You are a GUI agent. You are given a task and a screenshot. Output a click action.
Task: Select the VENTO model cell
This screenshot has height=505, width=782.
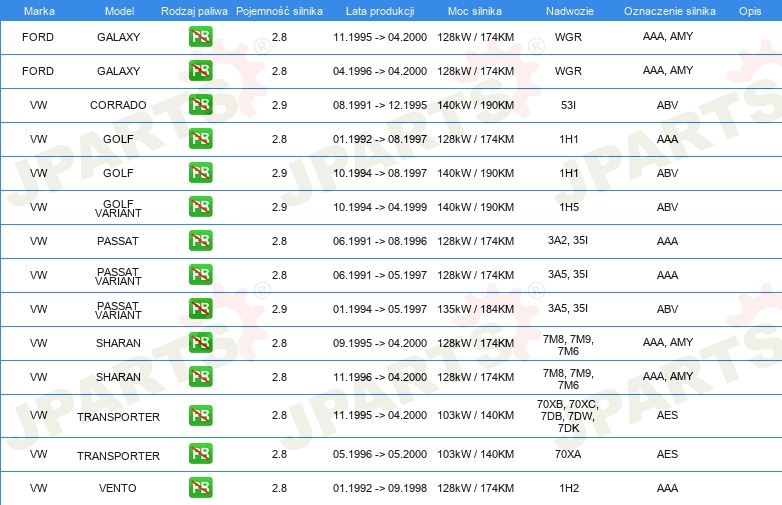point(118,488)
